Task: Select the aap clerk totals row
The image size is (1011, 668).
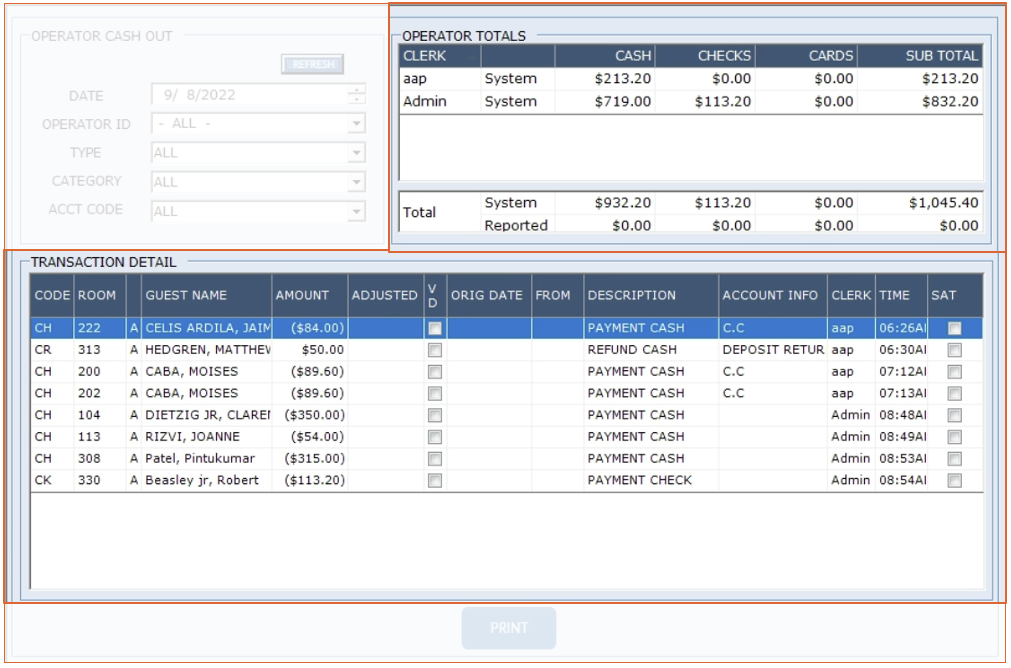Action: coord(690,79)
